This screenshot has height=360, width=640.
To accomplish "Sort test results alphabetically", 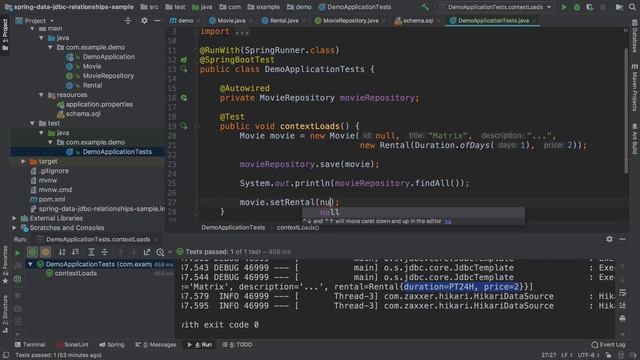I will click(62, 252).
